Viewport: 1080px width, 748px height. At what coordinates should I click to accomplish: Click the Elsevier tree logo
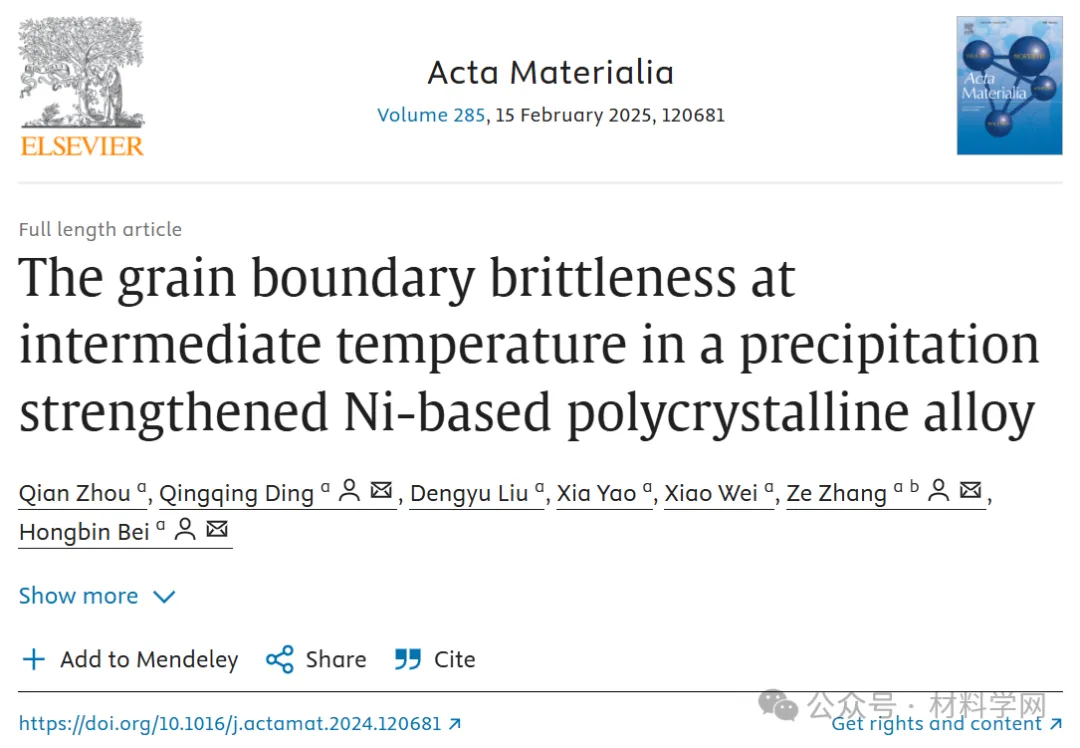(x=82, y=87)
